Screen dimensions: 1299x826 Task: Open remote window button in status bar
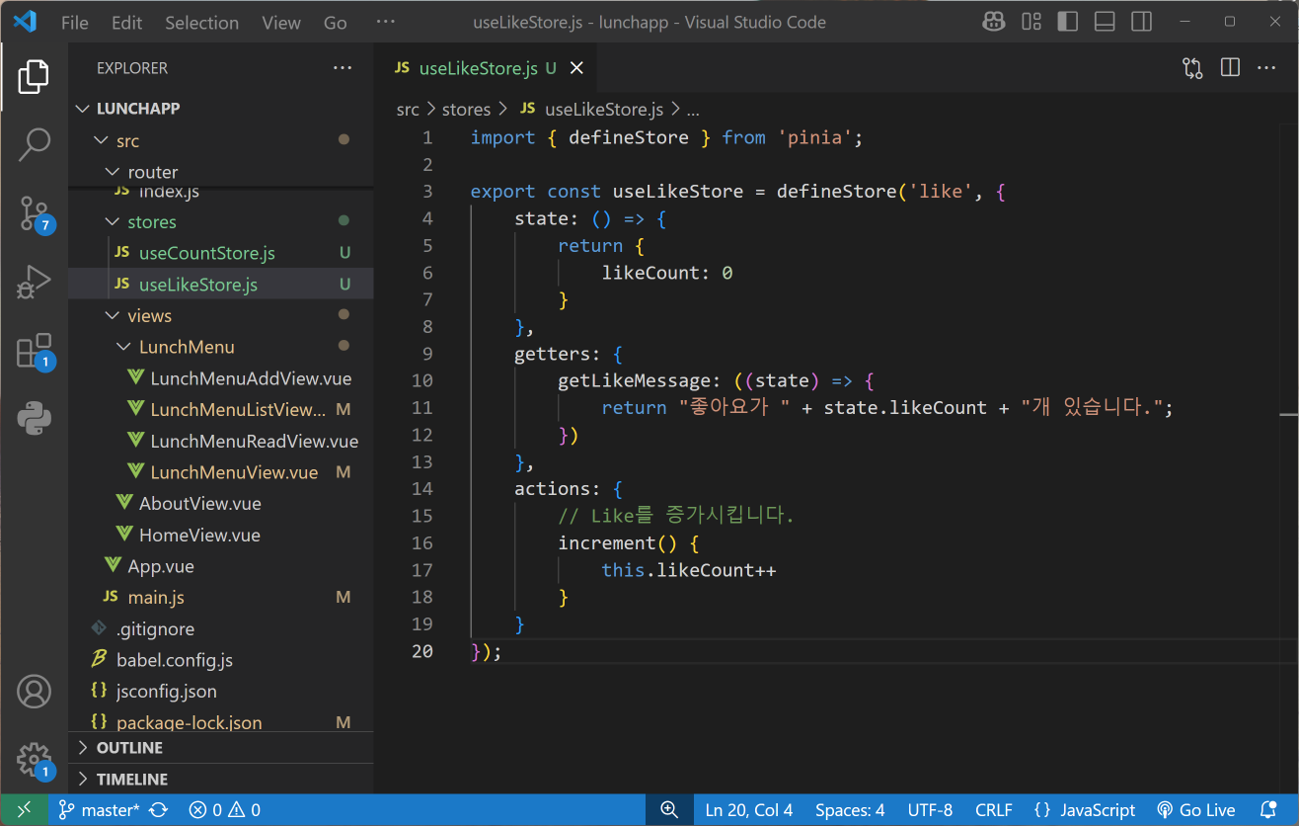[24, 810]
